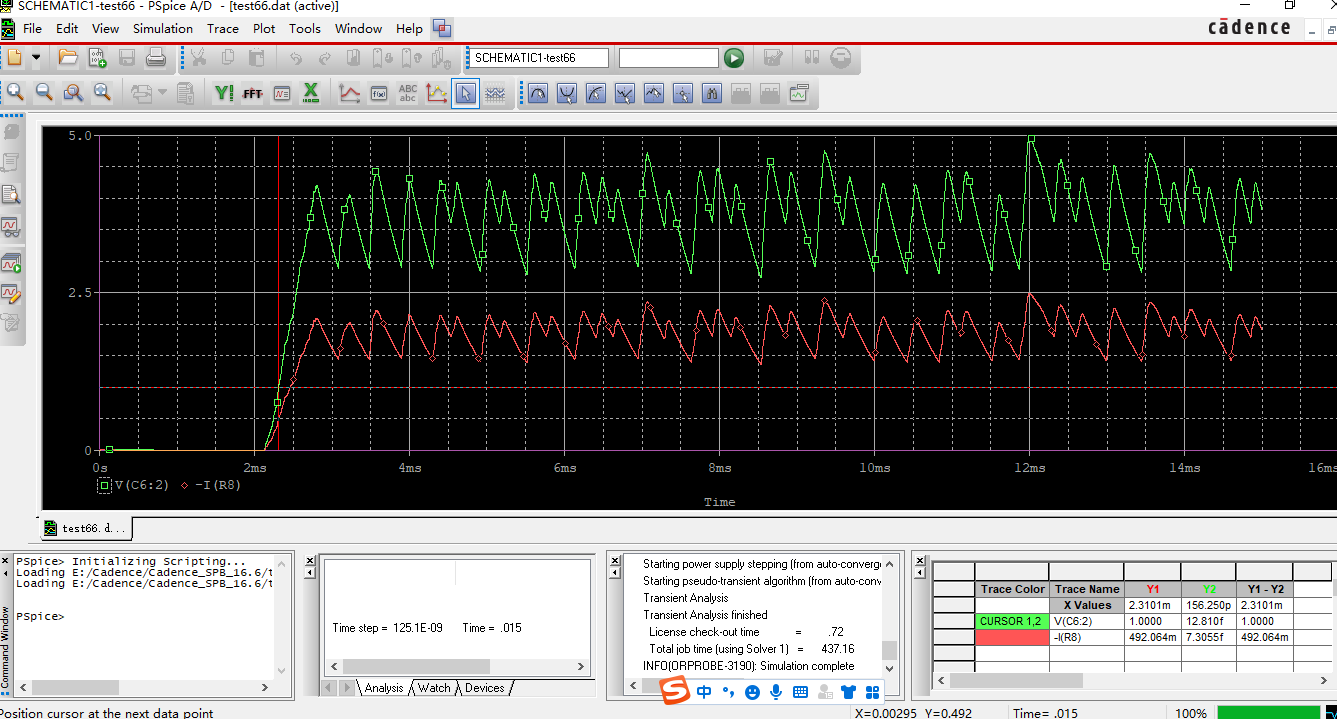
Task: Click the green CURSOR 1,2 color cell
Action: pos(1013,621)
